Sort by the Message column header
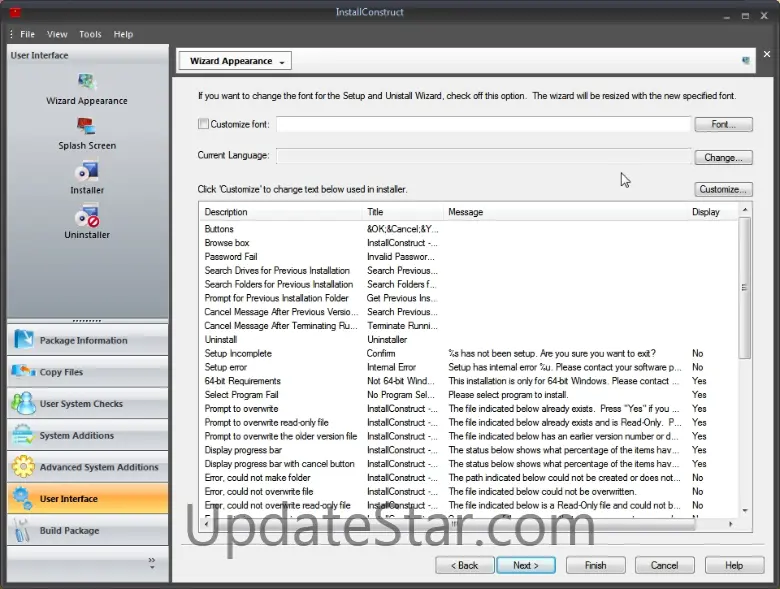This screenshot has height=589, width=780. 565,212
